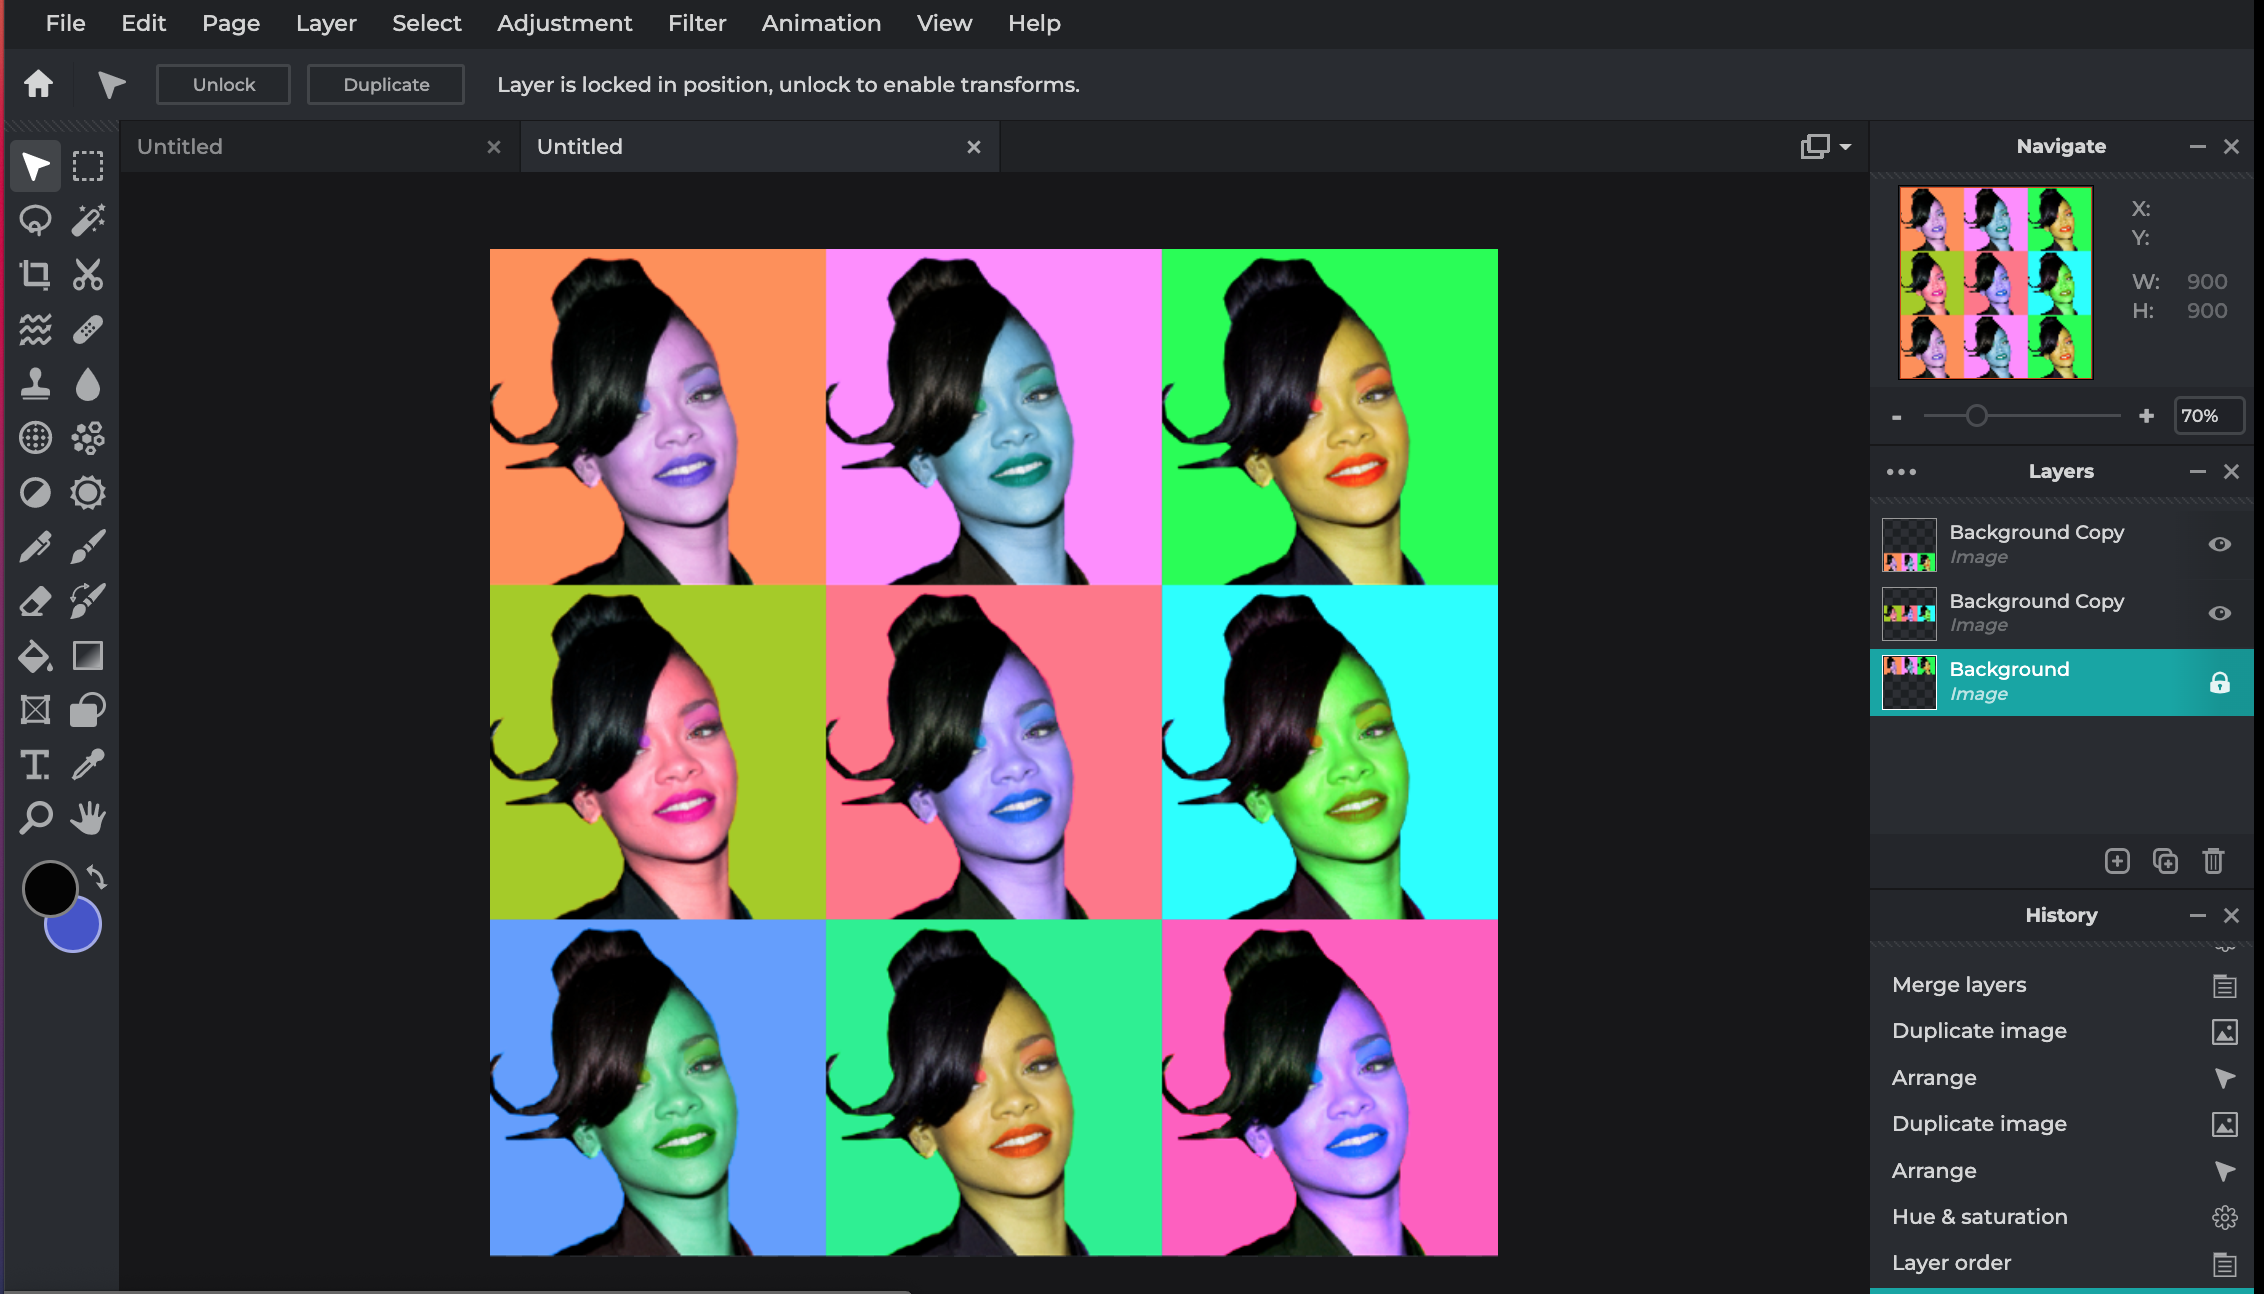Select the Dodge/Burn half-circle tool
2264x1294 pixels.
click(35, 492)
